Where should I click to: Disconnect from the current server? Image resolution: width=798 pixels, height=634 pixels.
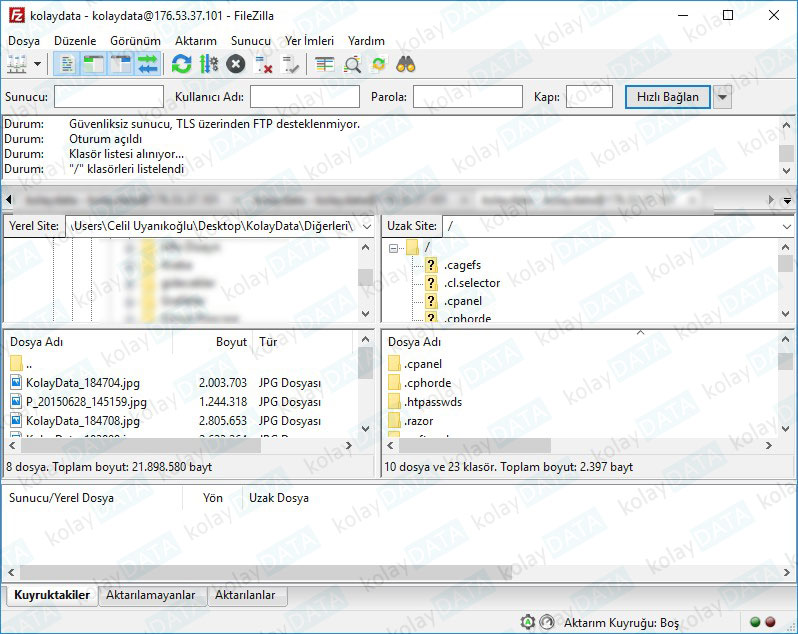pyautogui.click(x=263, y=65)
